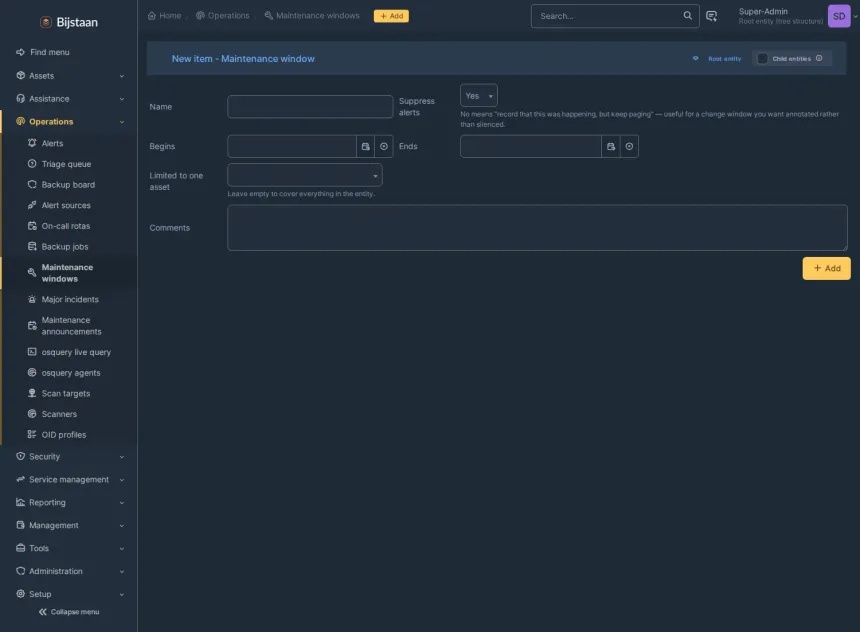
Task: Click Maintenance windows wrench icon in sidebar
Action: pos(32,273)
